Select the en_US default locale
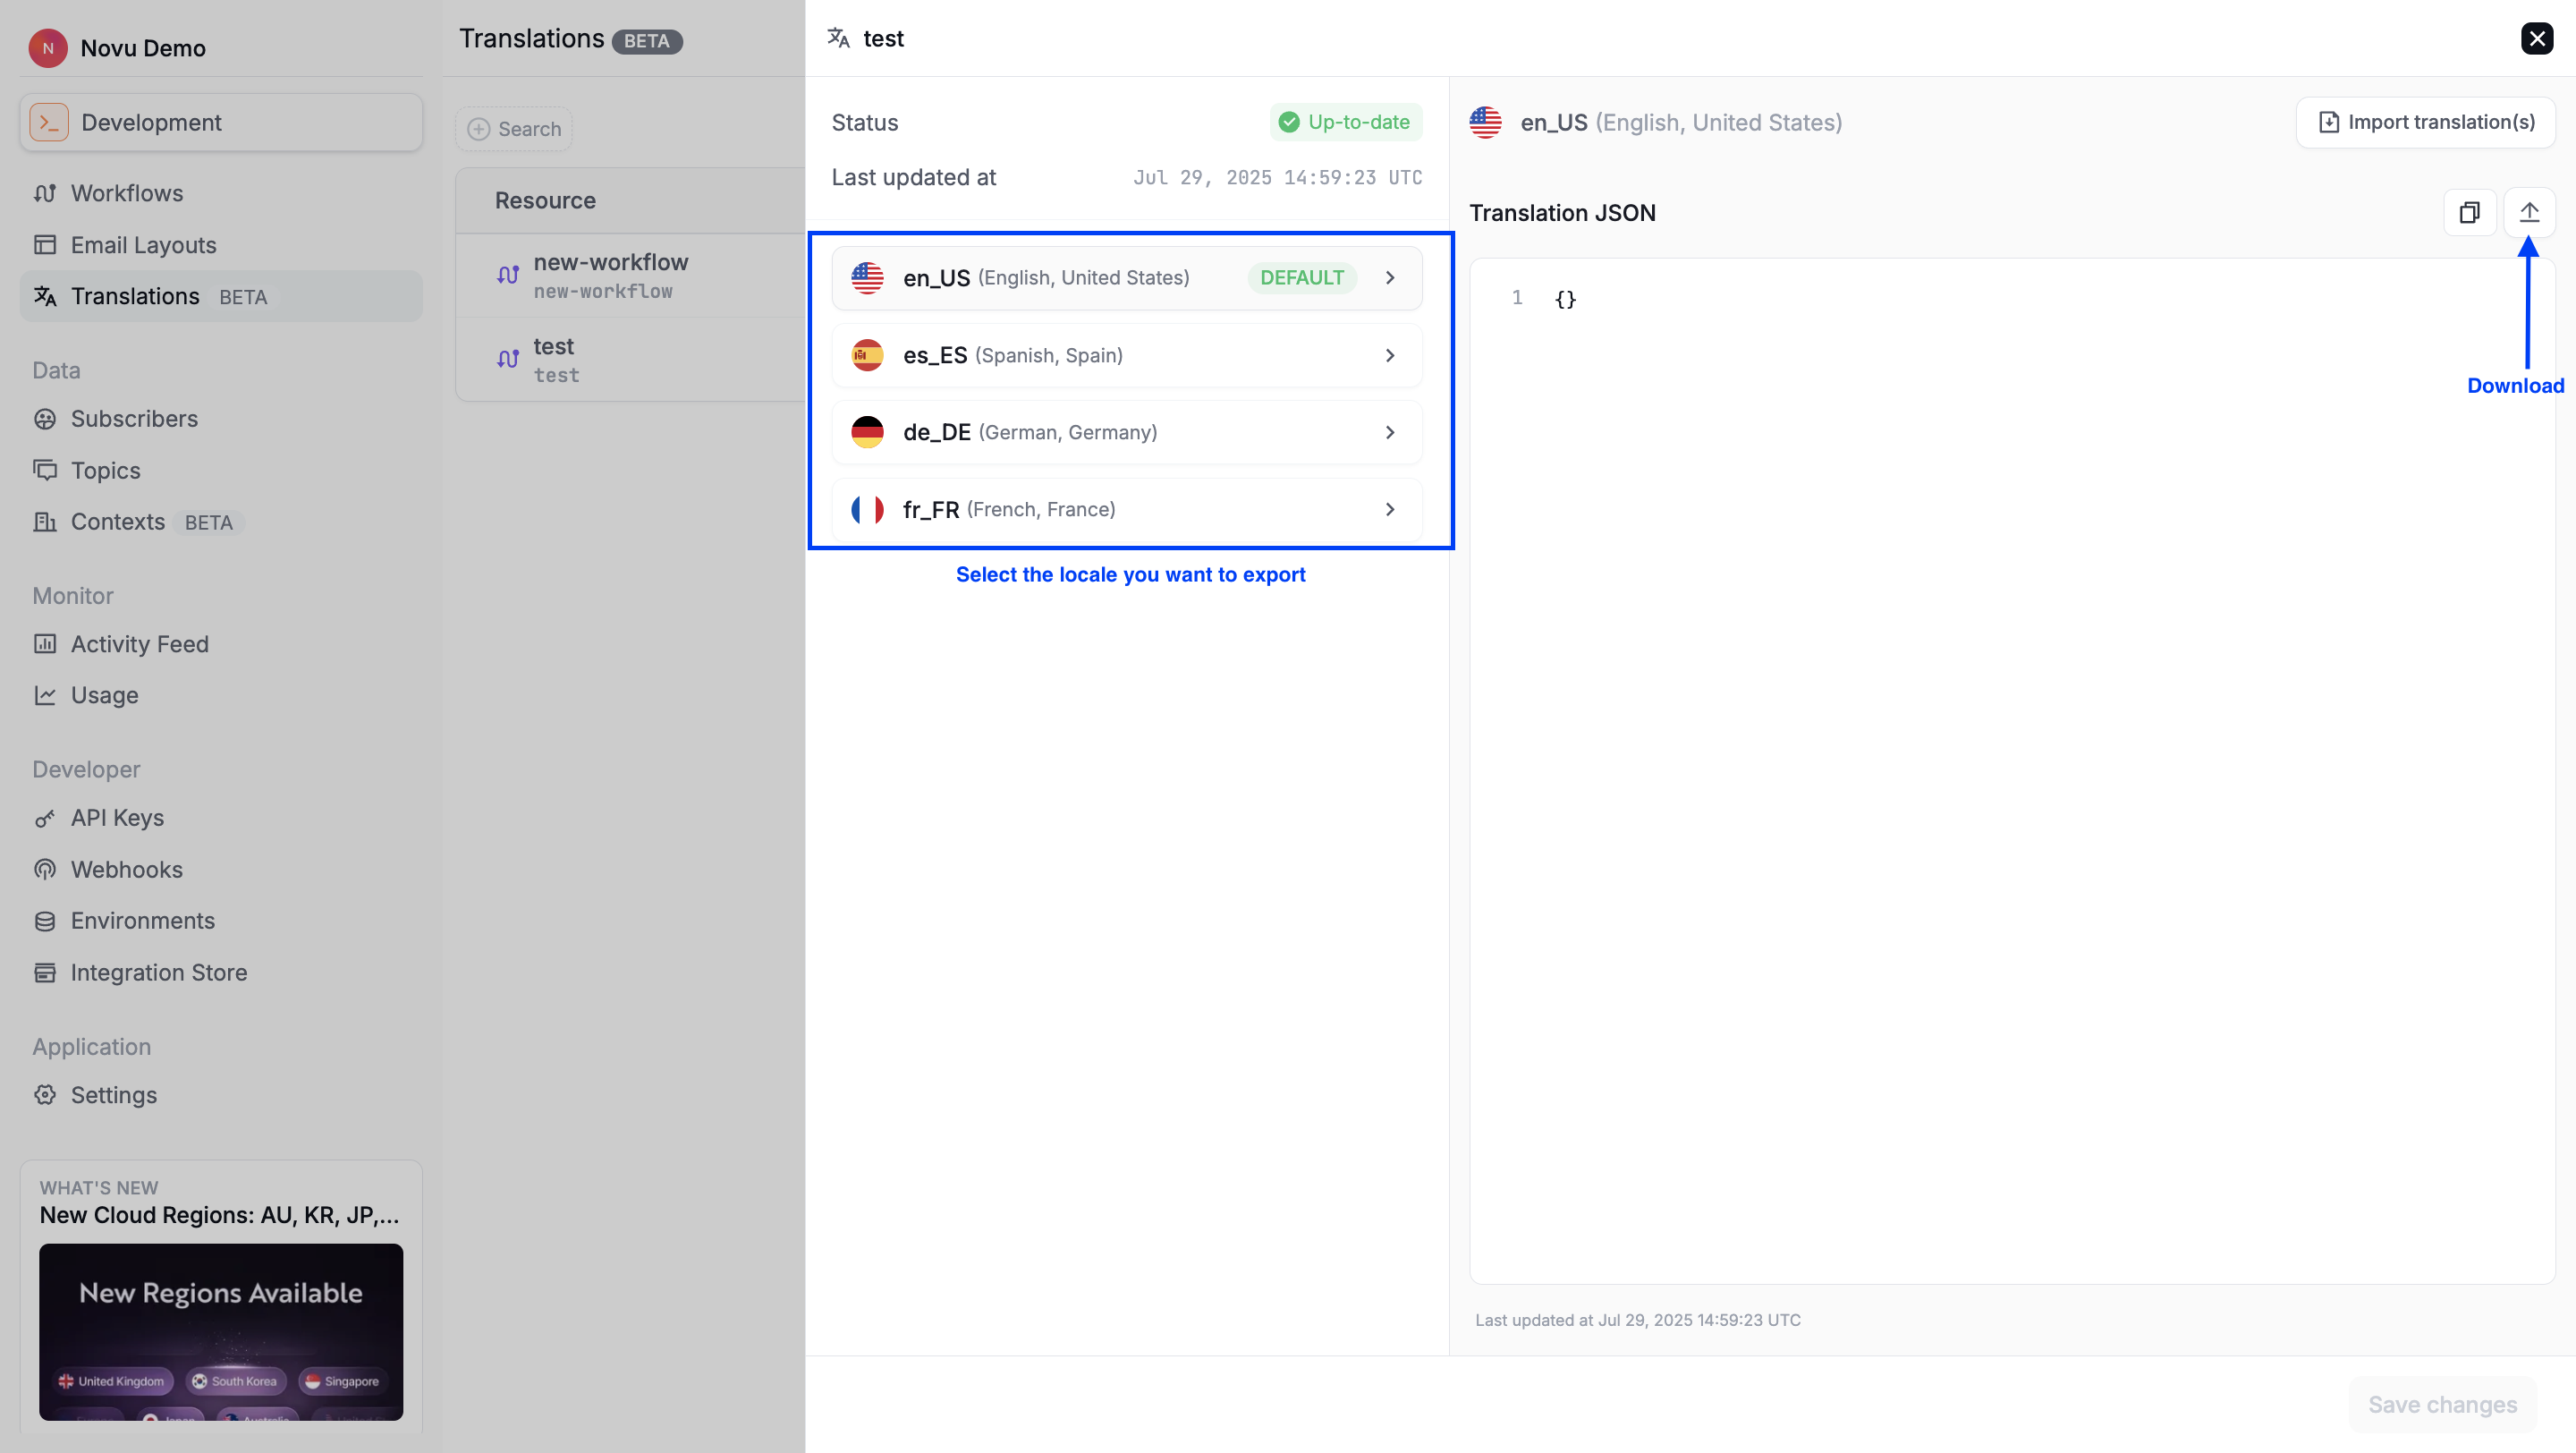This screenshot has height=1453, width=2576. click(x=1126, y=278)
